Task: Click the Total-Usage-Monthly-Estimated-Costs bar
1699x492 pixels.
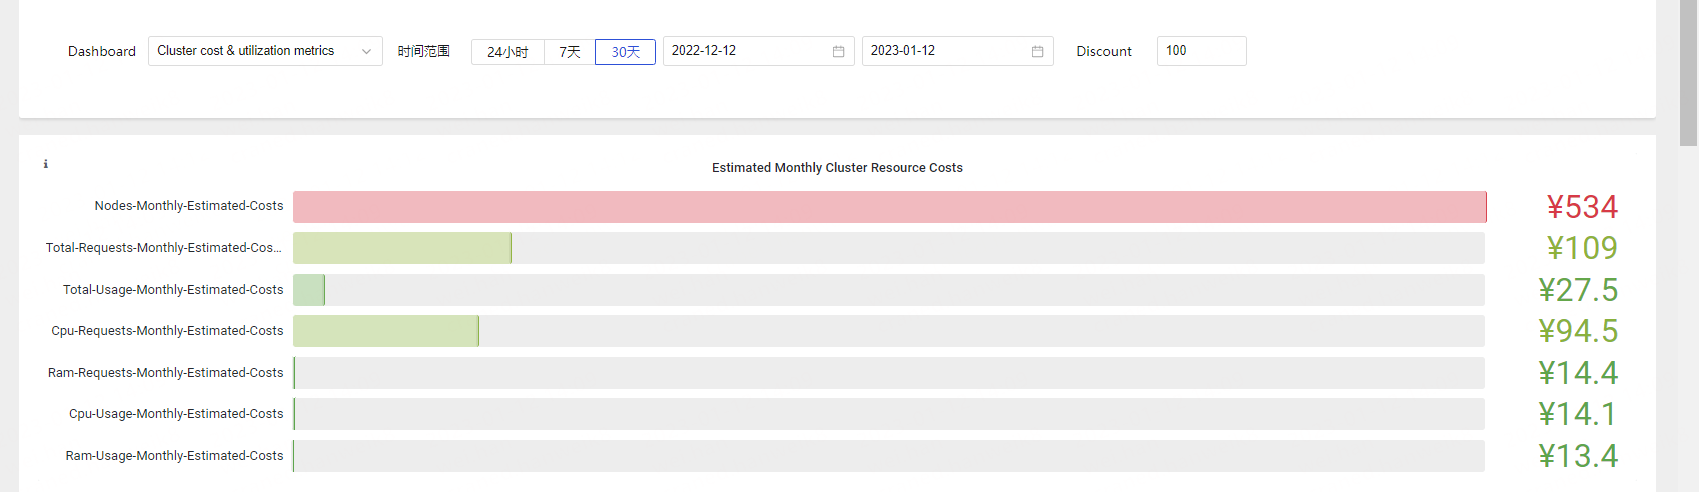Action: coord(309,290)
